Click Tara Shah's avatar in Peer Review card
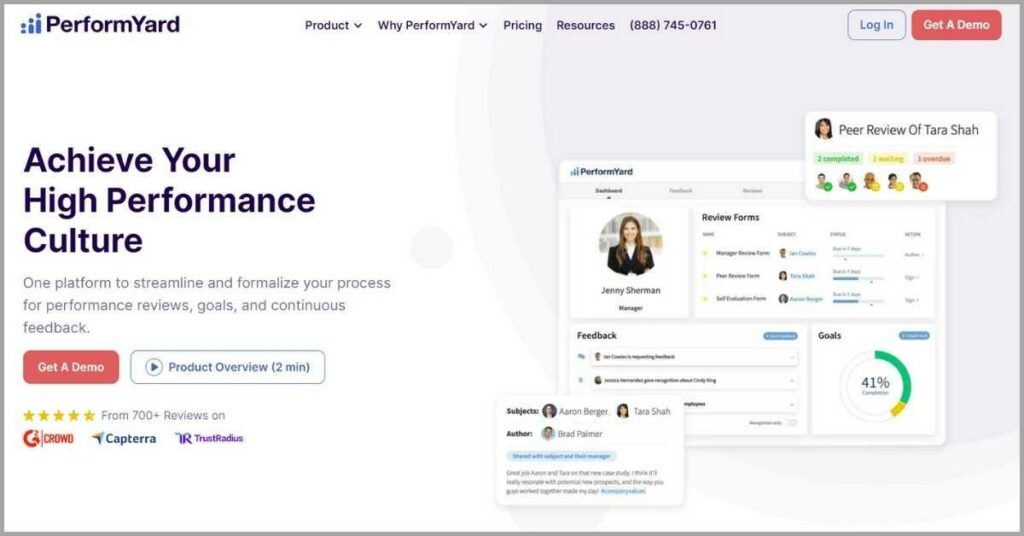1024x536 pixels. [824, 129]
